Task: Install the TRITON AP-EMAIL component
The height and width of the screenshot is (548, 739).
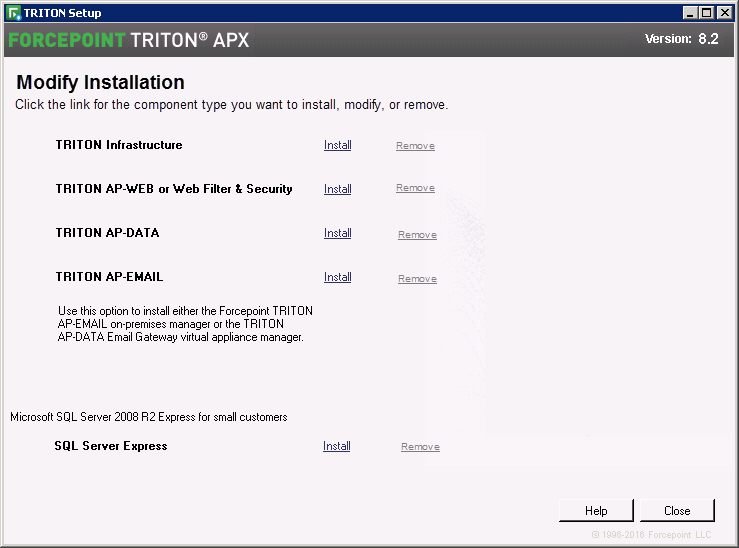Action: click(x=337, y=277)
